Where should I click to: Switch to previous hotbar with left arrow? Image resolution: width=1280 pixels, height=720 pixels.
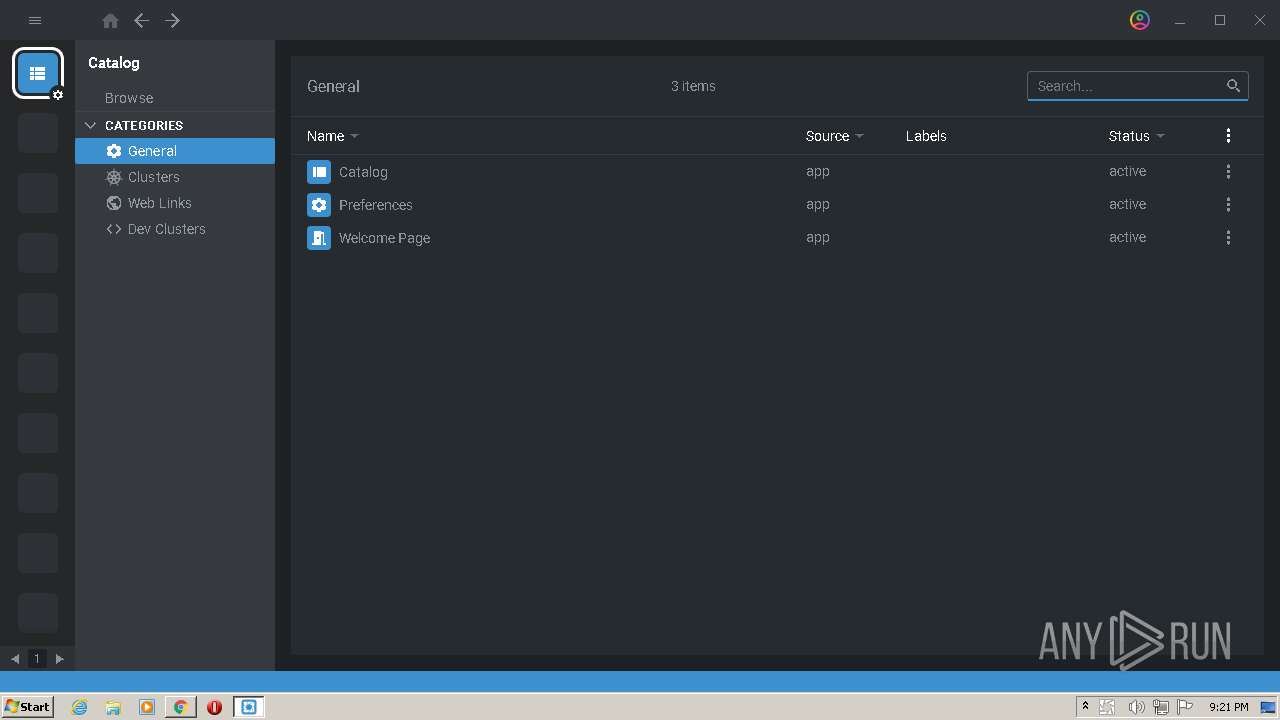(15, 658)
